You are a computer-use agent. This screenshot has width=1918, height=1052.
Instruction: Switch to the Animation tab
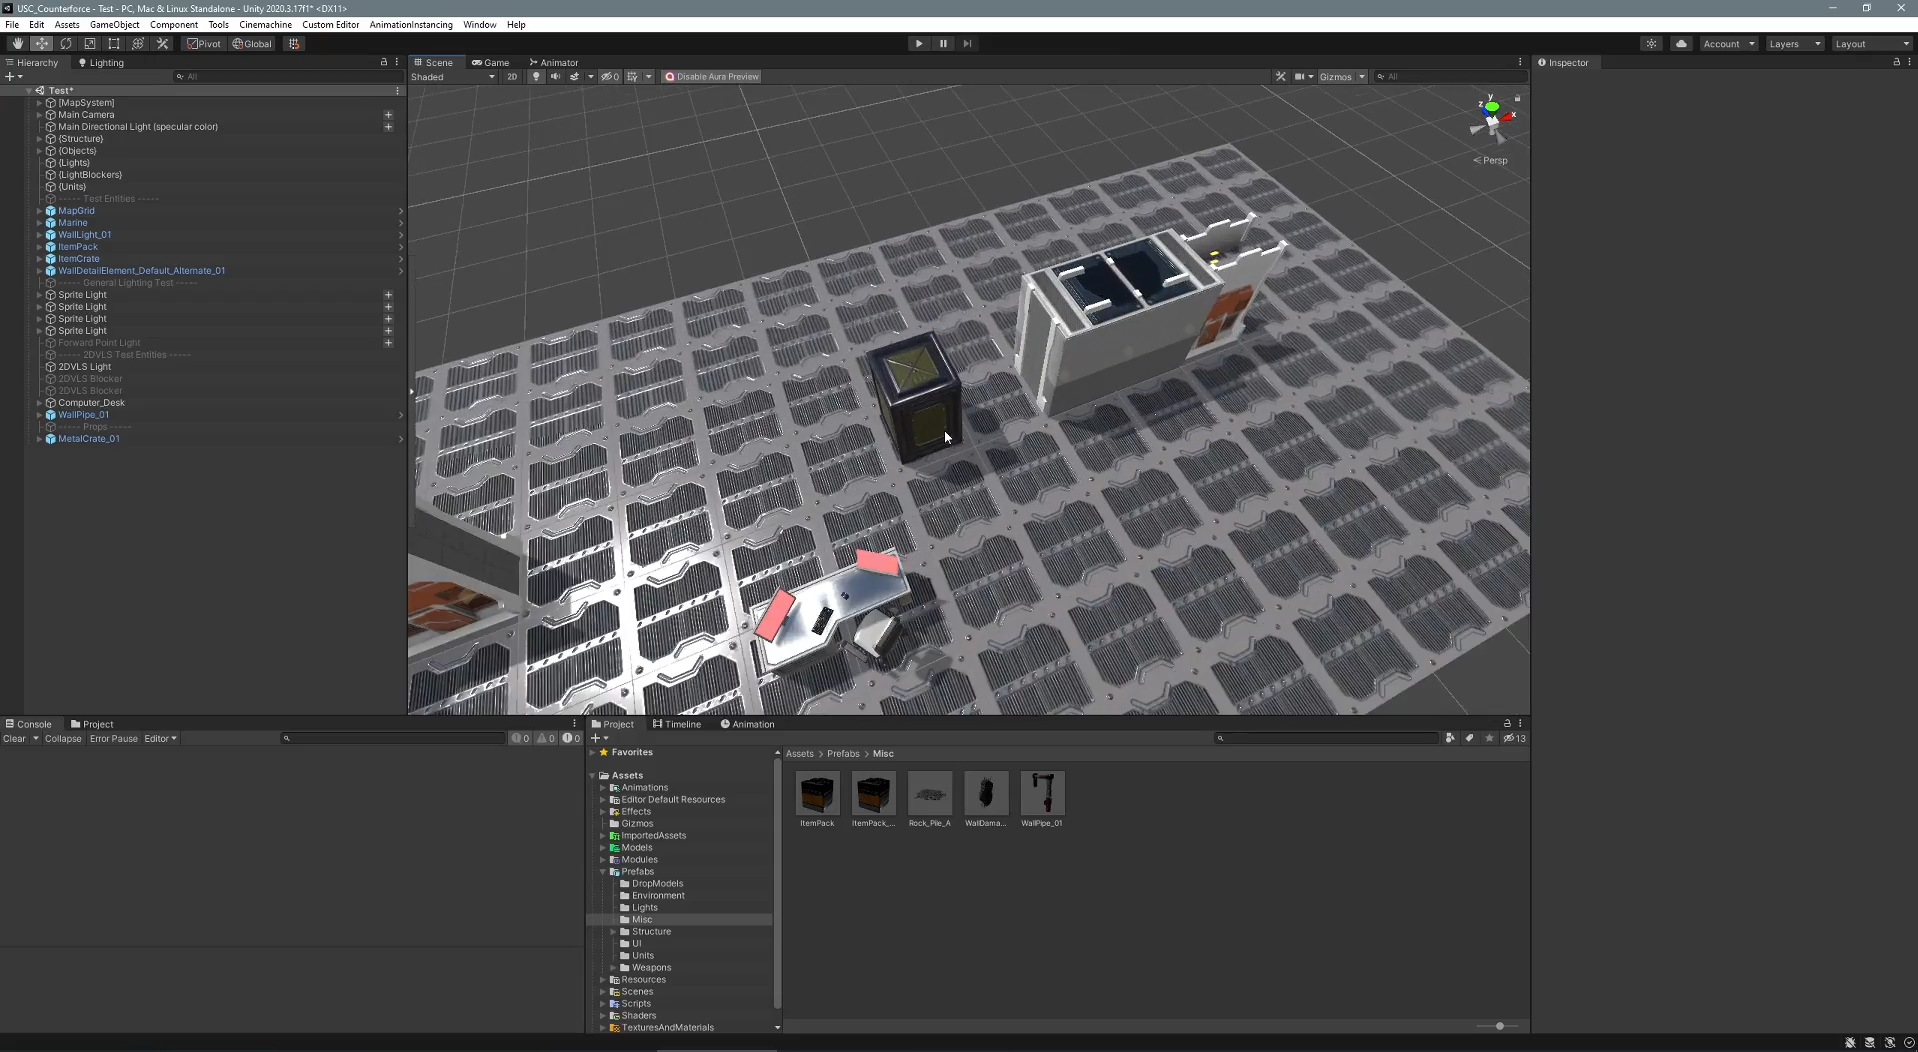click(748, 724)
